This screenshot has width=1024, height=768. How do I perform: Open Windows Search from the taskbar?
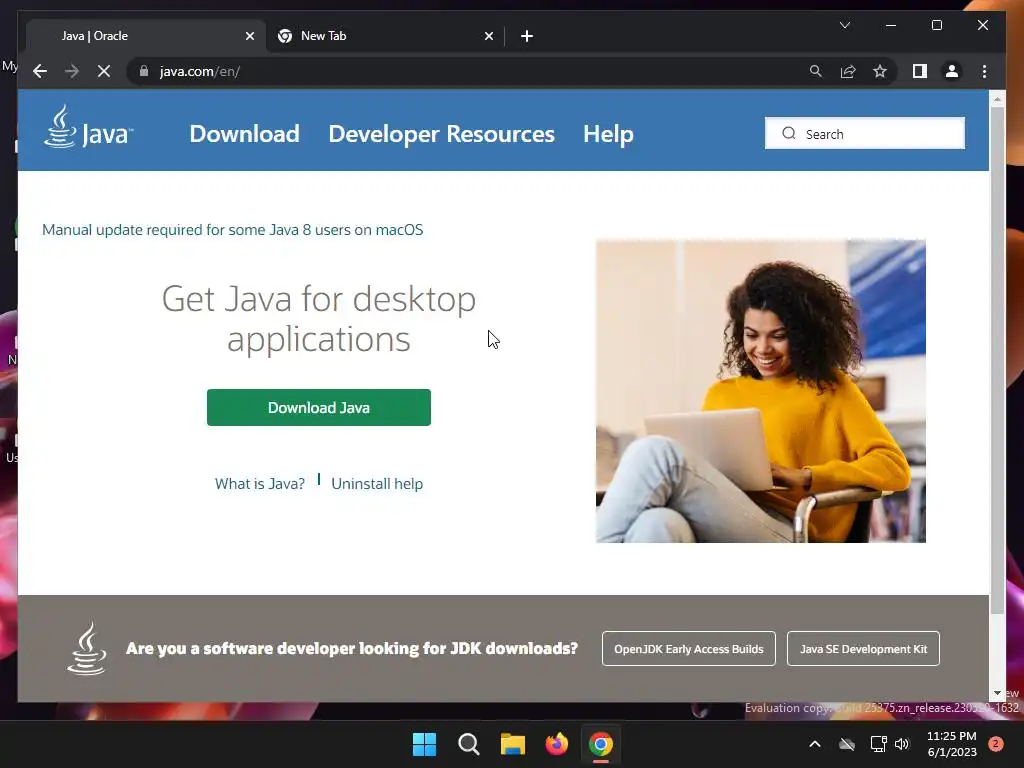pyautogui.click(x=469, y=744)
